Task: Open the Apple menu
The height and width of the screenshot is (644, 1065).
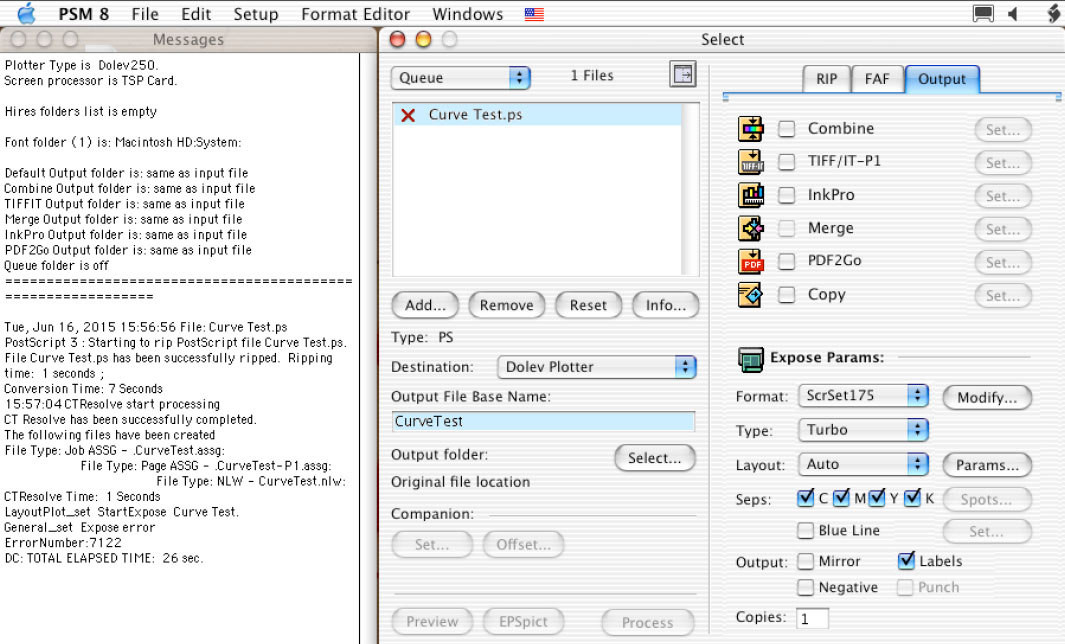Action: (26, 14)
